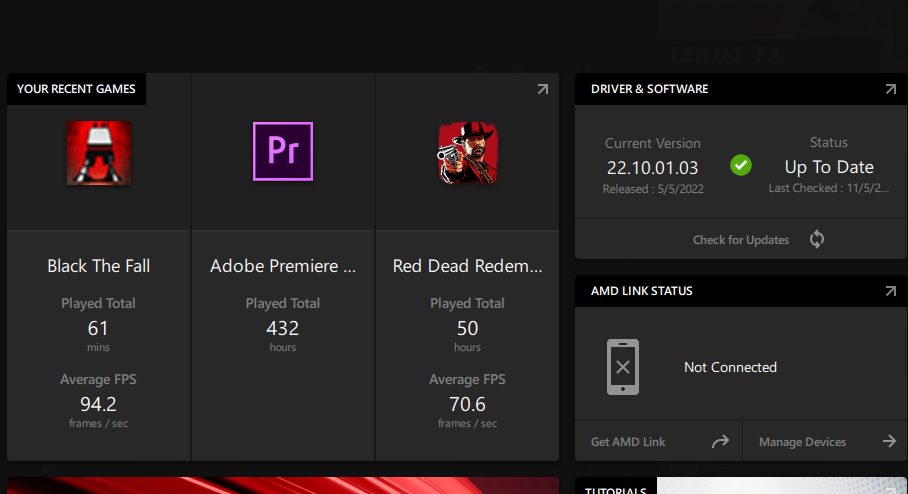The width and height of the screenshot is (908, 494).
Task: Click the Red Dead Redem... title
Action: click(x=467, y=266)
